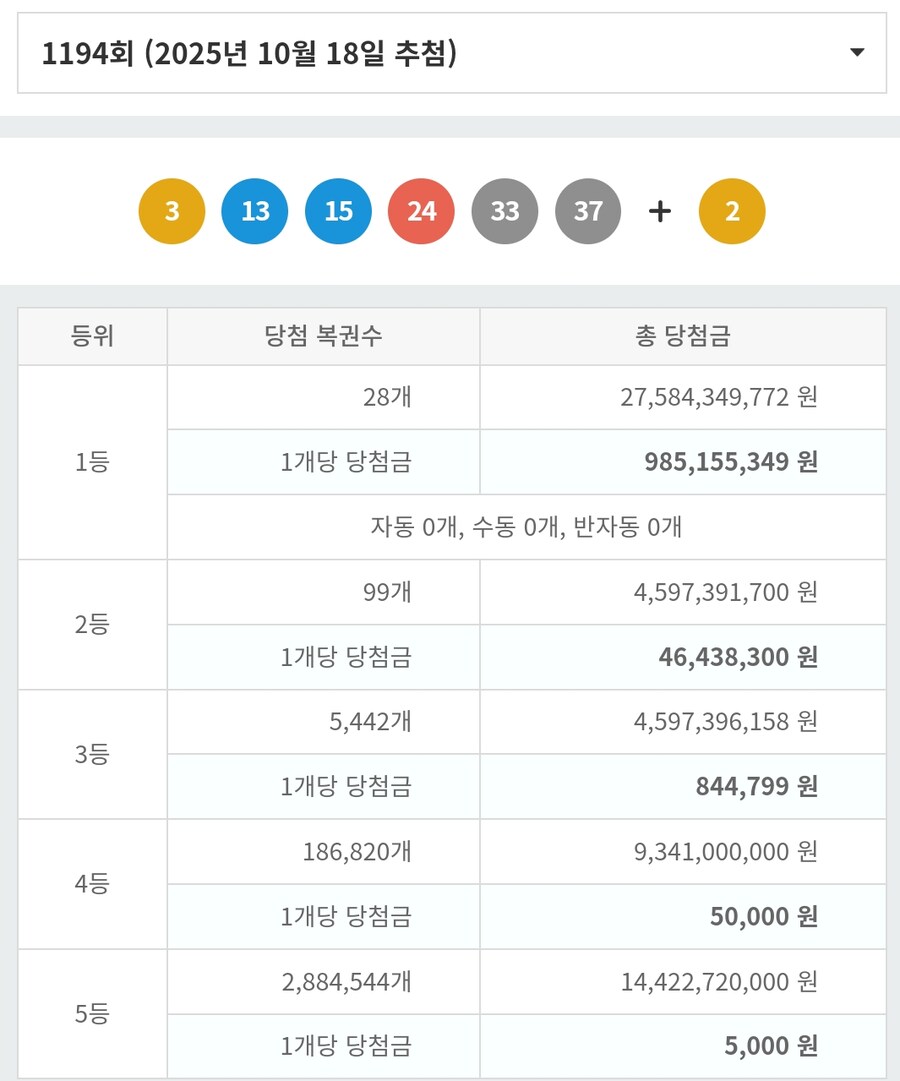Click the 5등 per-ticket prize 5,000 원

[x=771, y=1046]
